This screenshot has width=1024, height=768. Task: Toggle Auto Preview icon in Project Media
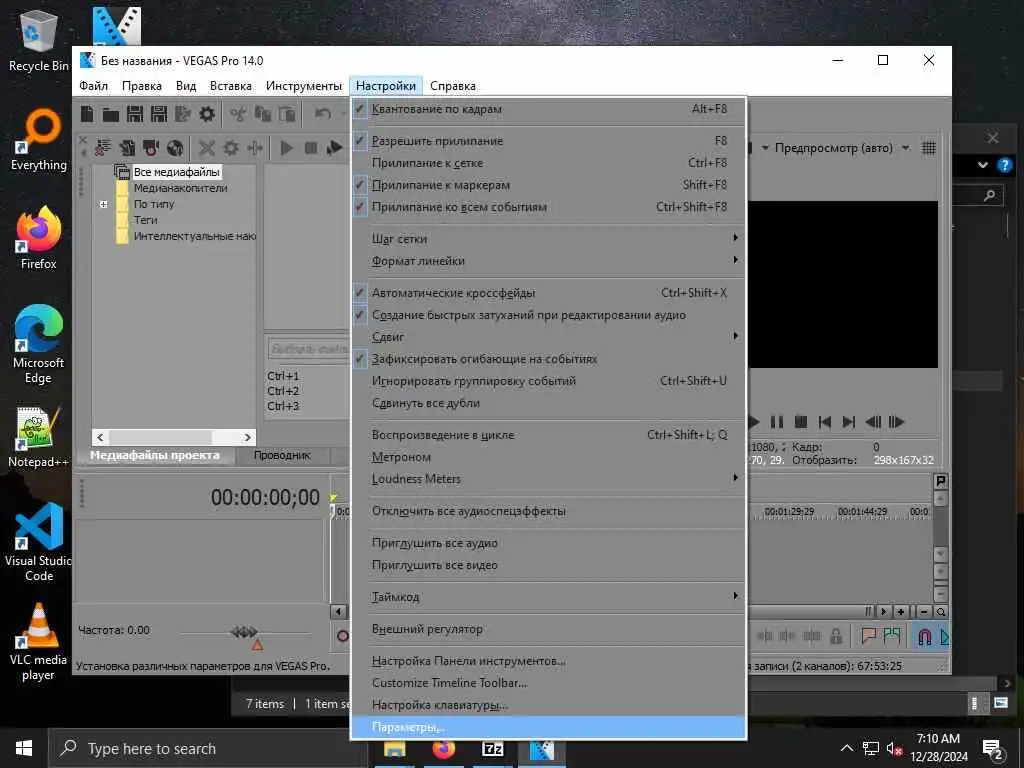pyautogui.click(x=335, y=148)
